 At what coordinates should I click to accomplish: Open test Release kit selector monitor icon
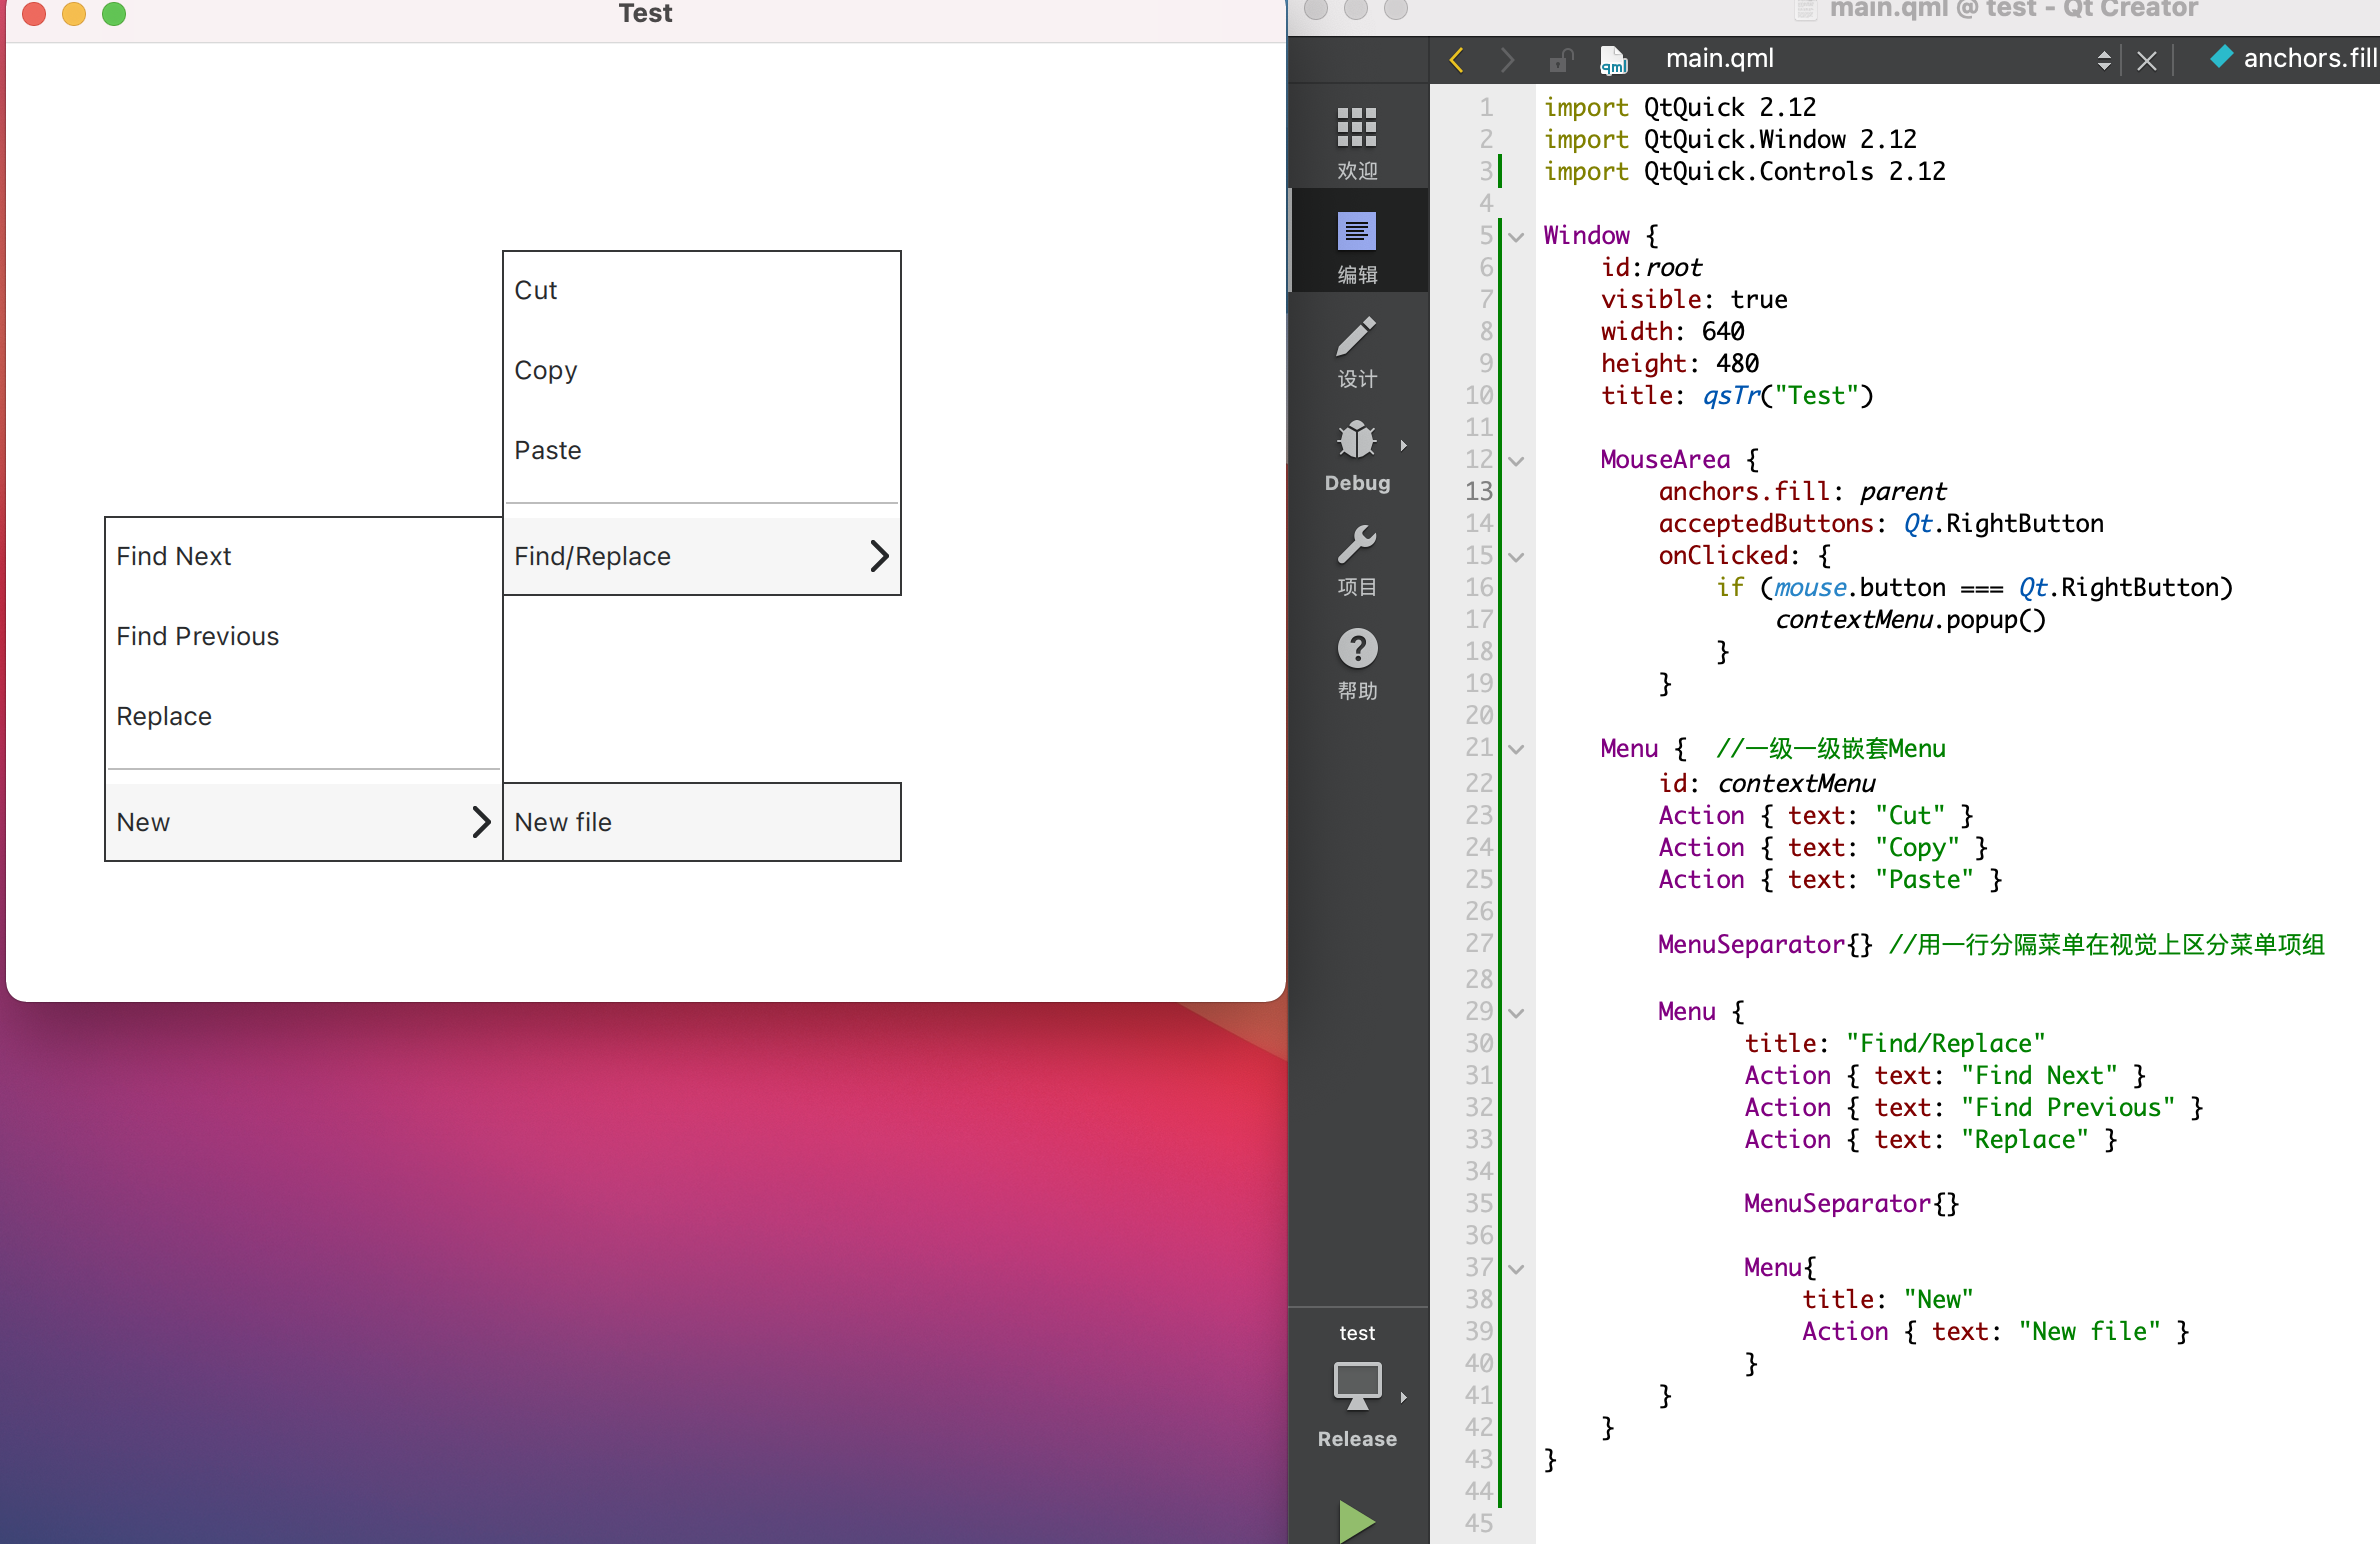coord(1356,1385)
